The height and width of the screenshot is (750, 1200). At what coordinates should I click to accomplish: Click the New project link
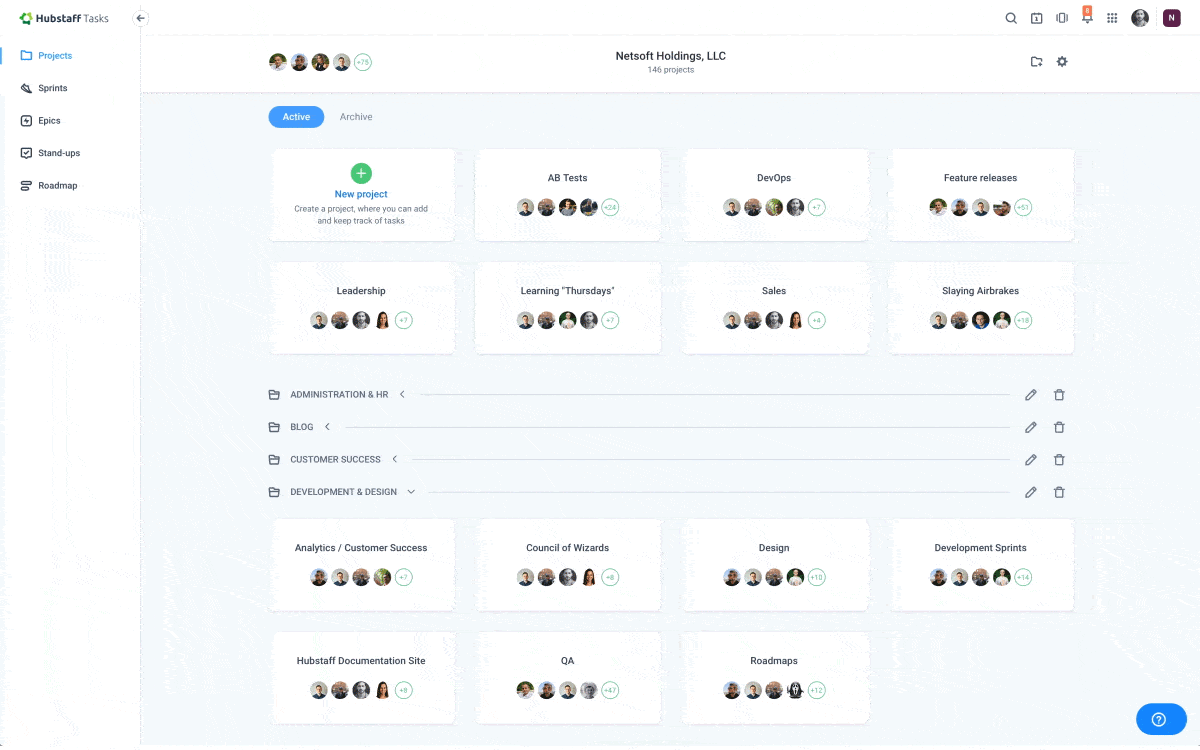click(x=361, y=194)
